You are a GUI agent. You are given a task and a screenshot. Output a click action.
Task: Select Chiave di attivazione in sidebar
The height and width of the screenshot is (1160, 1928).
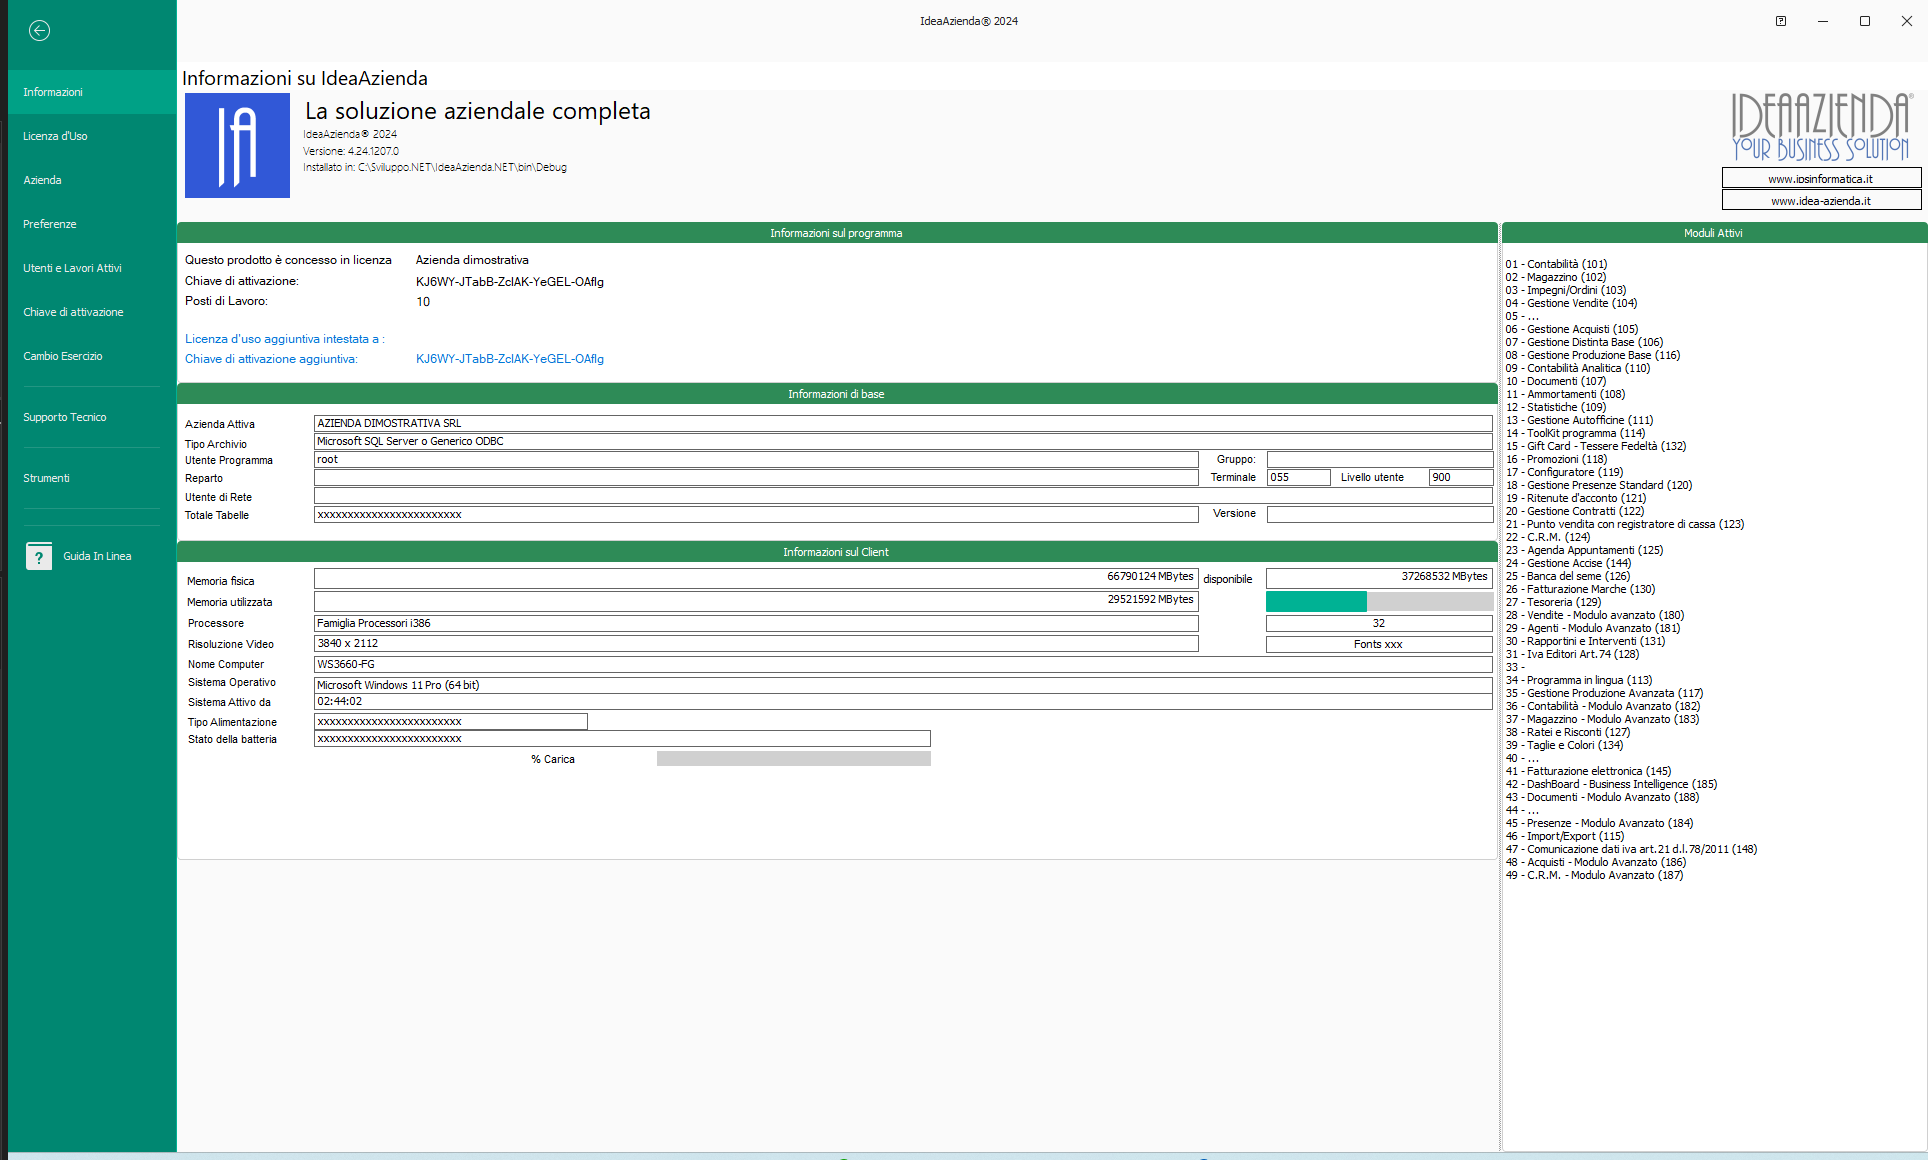point(91,312)
